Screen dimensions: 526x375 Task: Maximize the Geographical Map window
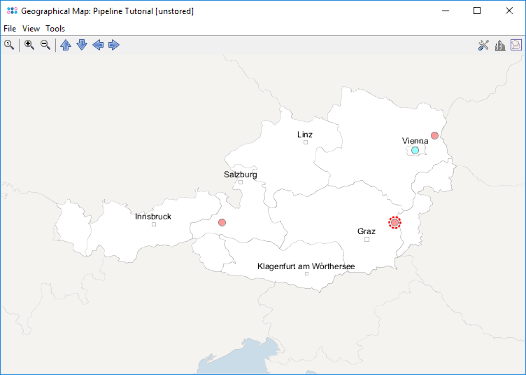tap(477, 11)
